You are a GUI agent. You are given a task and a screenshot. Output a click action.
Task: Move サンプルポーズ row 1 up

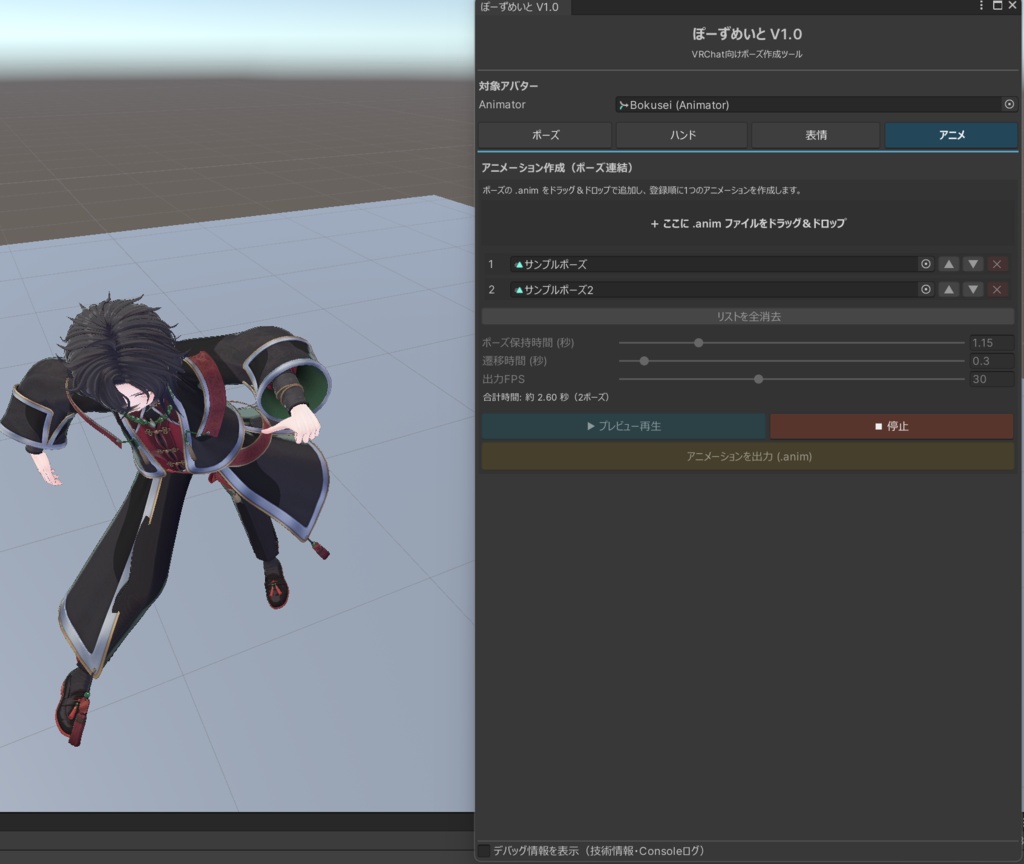tap(949, 264)
